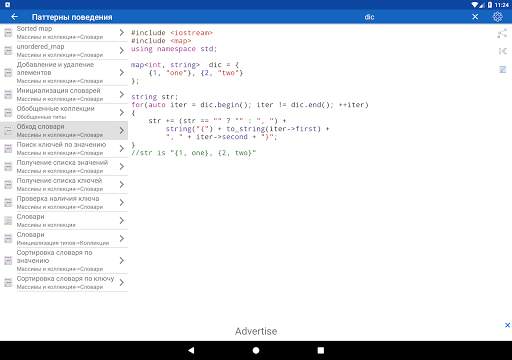Screen dimensions: 512x360
Task: Open 'Поиск ключей по значению' item
Action: [x=64, y=149]
